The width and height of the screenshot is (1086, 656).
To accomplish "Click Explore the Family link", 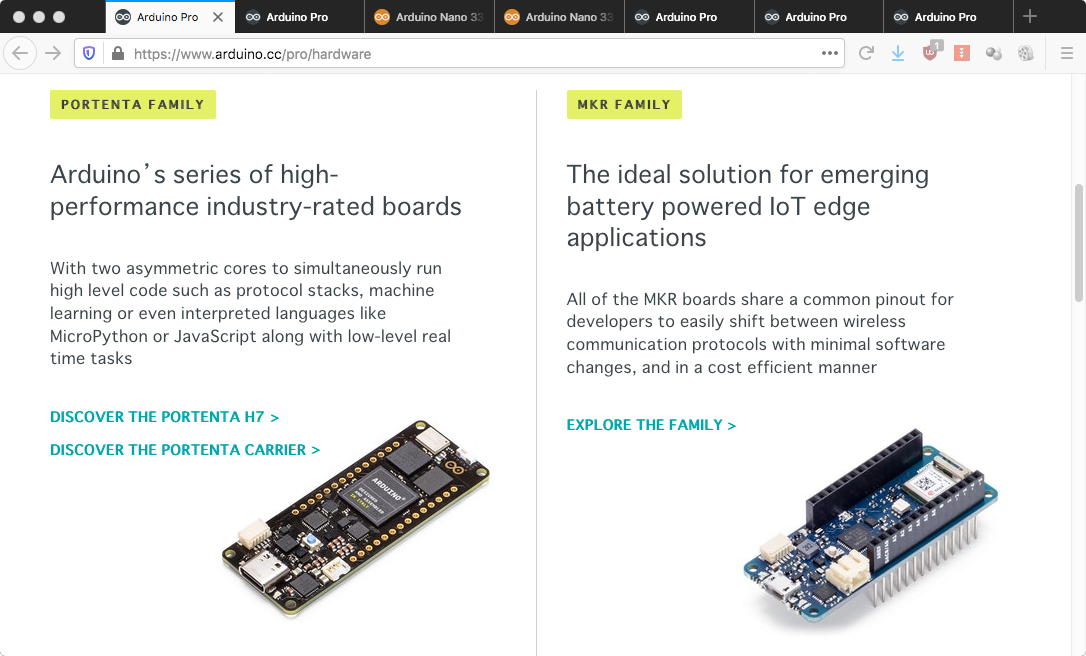I will (x=651, y=425).
